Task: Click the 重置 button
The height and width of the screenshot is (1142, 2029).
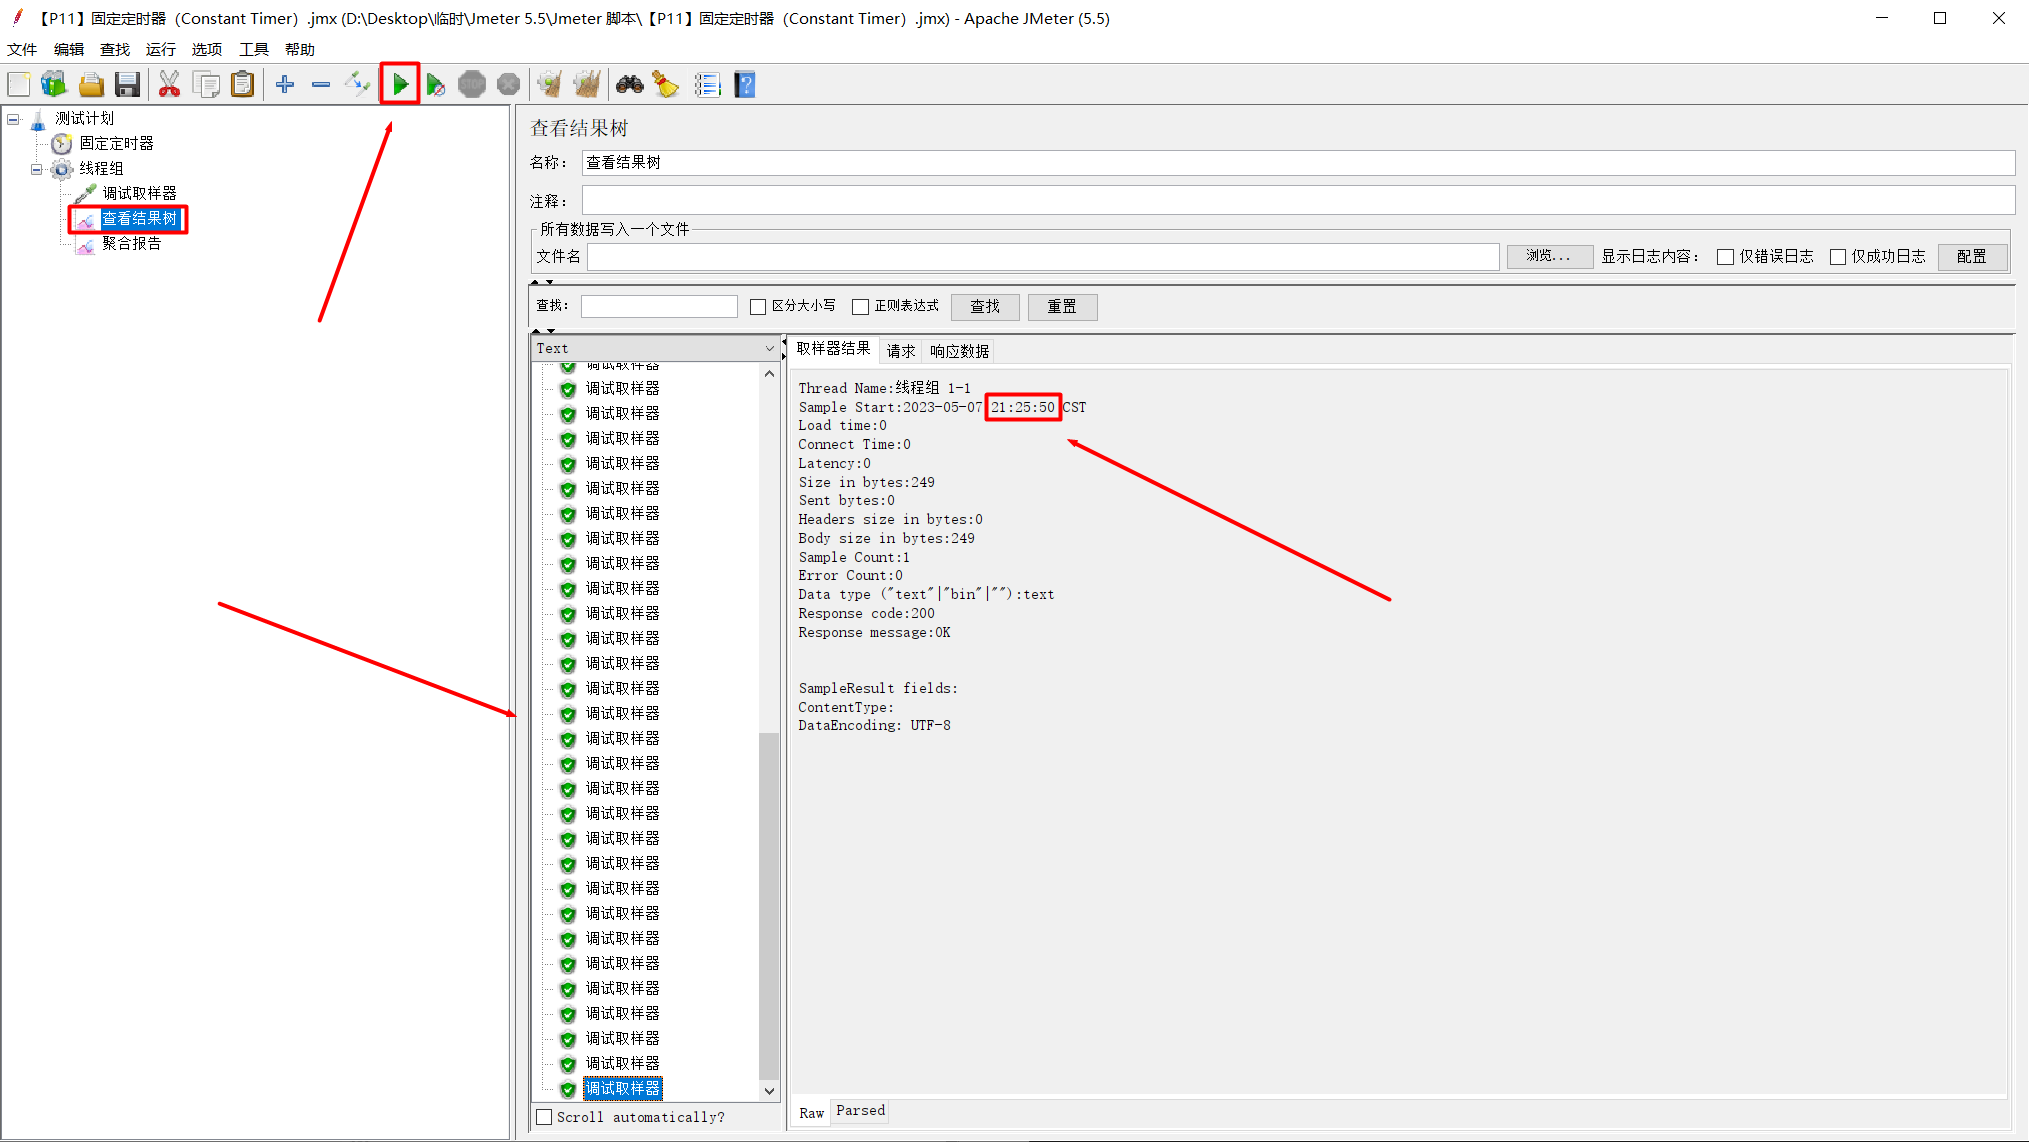Action: pyautogui.click(x=1062, y=307)
